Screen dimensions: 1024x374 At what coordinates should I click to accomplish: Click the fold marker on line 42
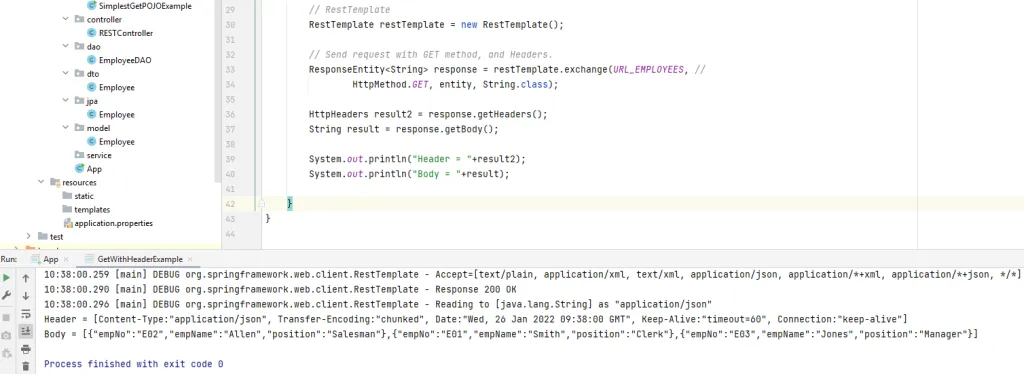(x=261, y=204)
